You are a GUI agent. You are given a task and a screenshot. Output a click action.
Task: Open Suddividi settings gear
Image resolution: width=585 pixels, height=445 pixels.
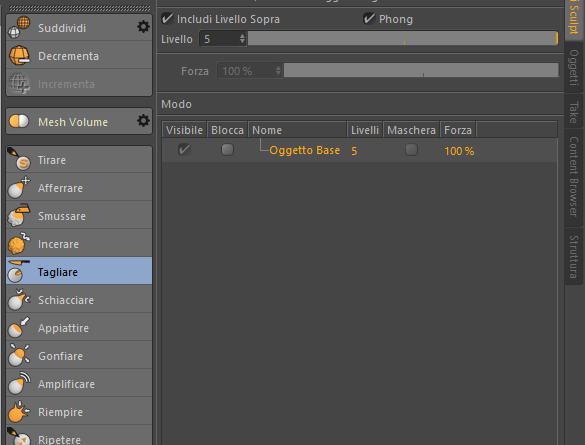coord(143,27)
